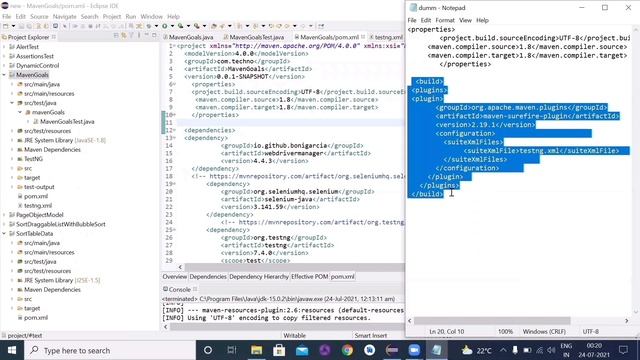The image size is (640, 360).
Task: Open the File menu in Eclipse
Action: (x=7, y=16)
